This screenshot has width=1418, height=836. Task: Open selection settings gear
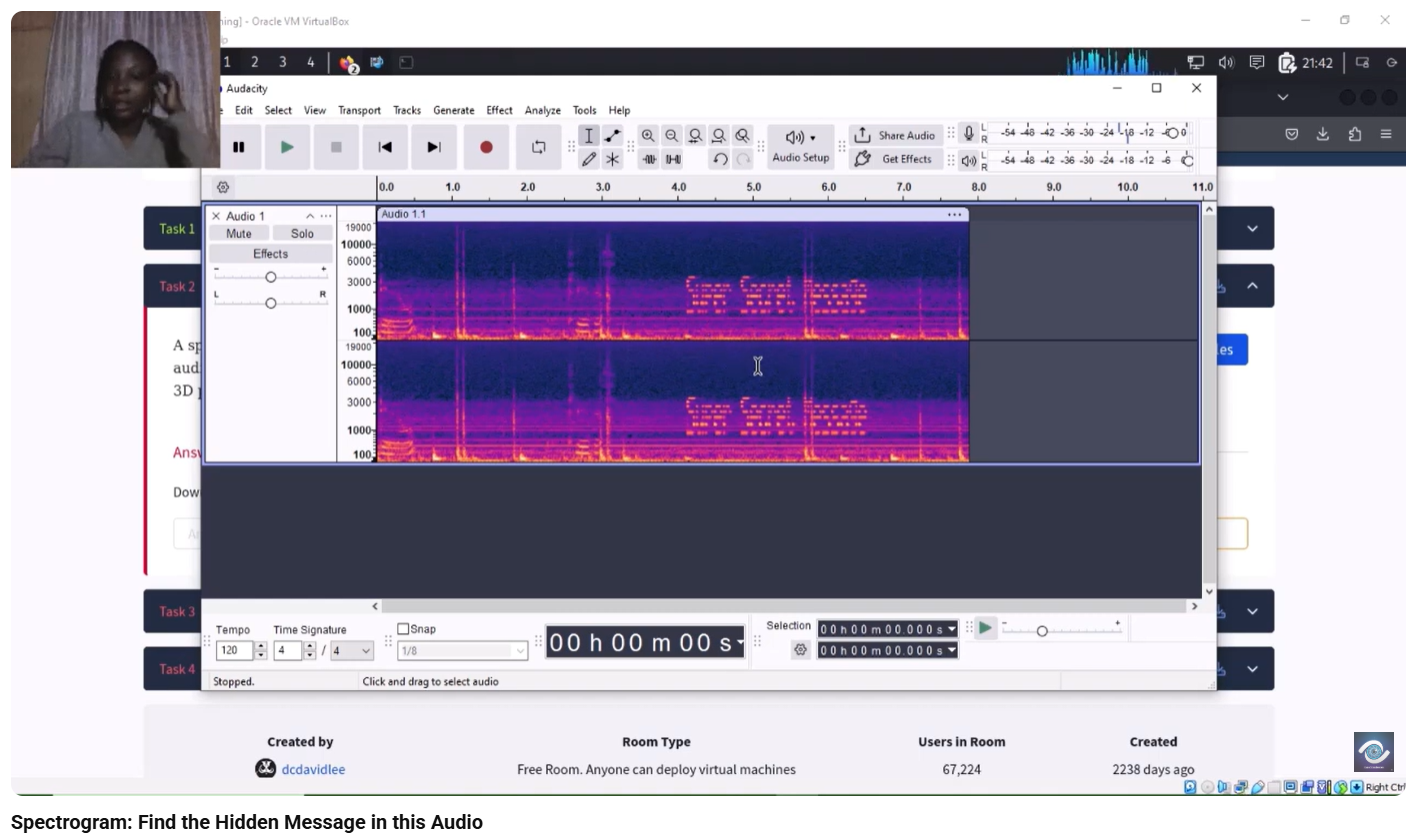click(x=800, y=650)
